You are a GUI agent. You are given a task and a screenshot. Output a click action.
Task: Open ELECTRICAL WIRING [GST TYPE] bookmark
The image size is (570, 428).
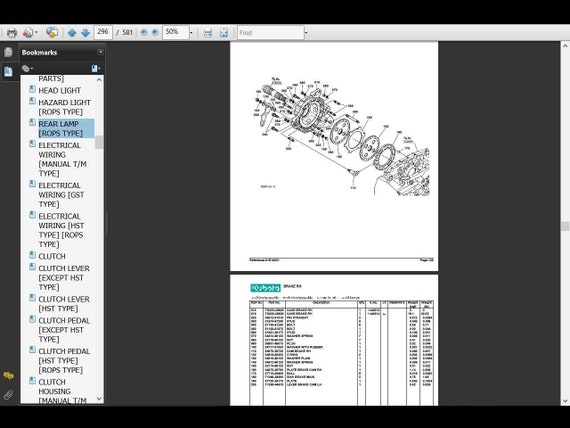pyautogui.click(x=61, y=195)
